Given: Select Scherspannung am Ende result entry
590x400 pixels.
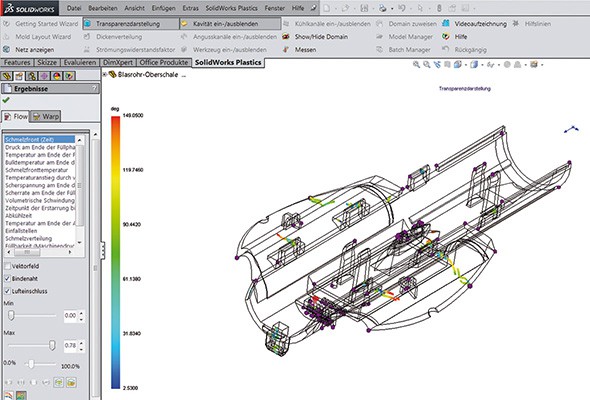Looking at the screenshot, I should (40, 185).
